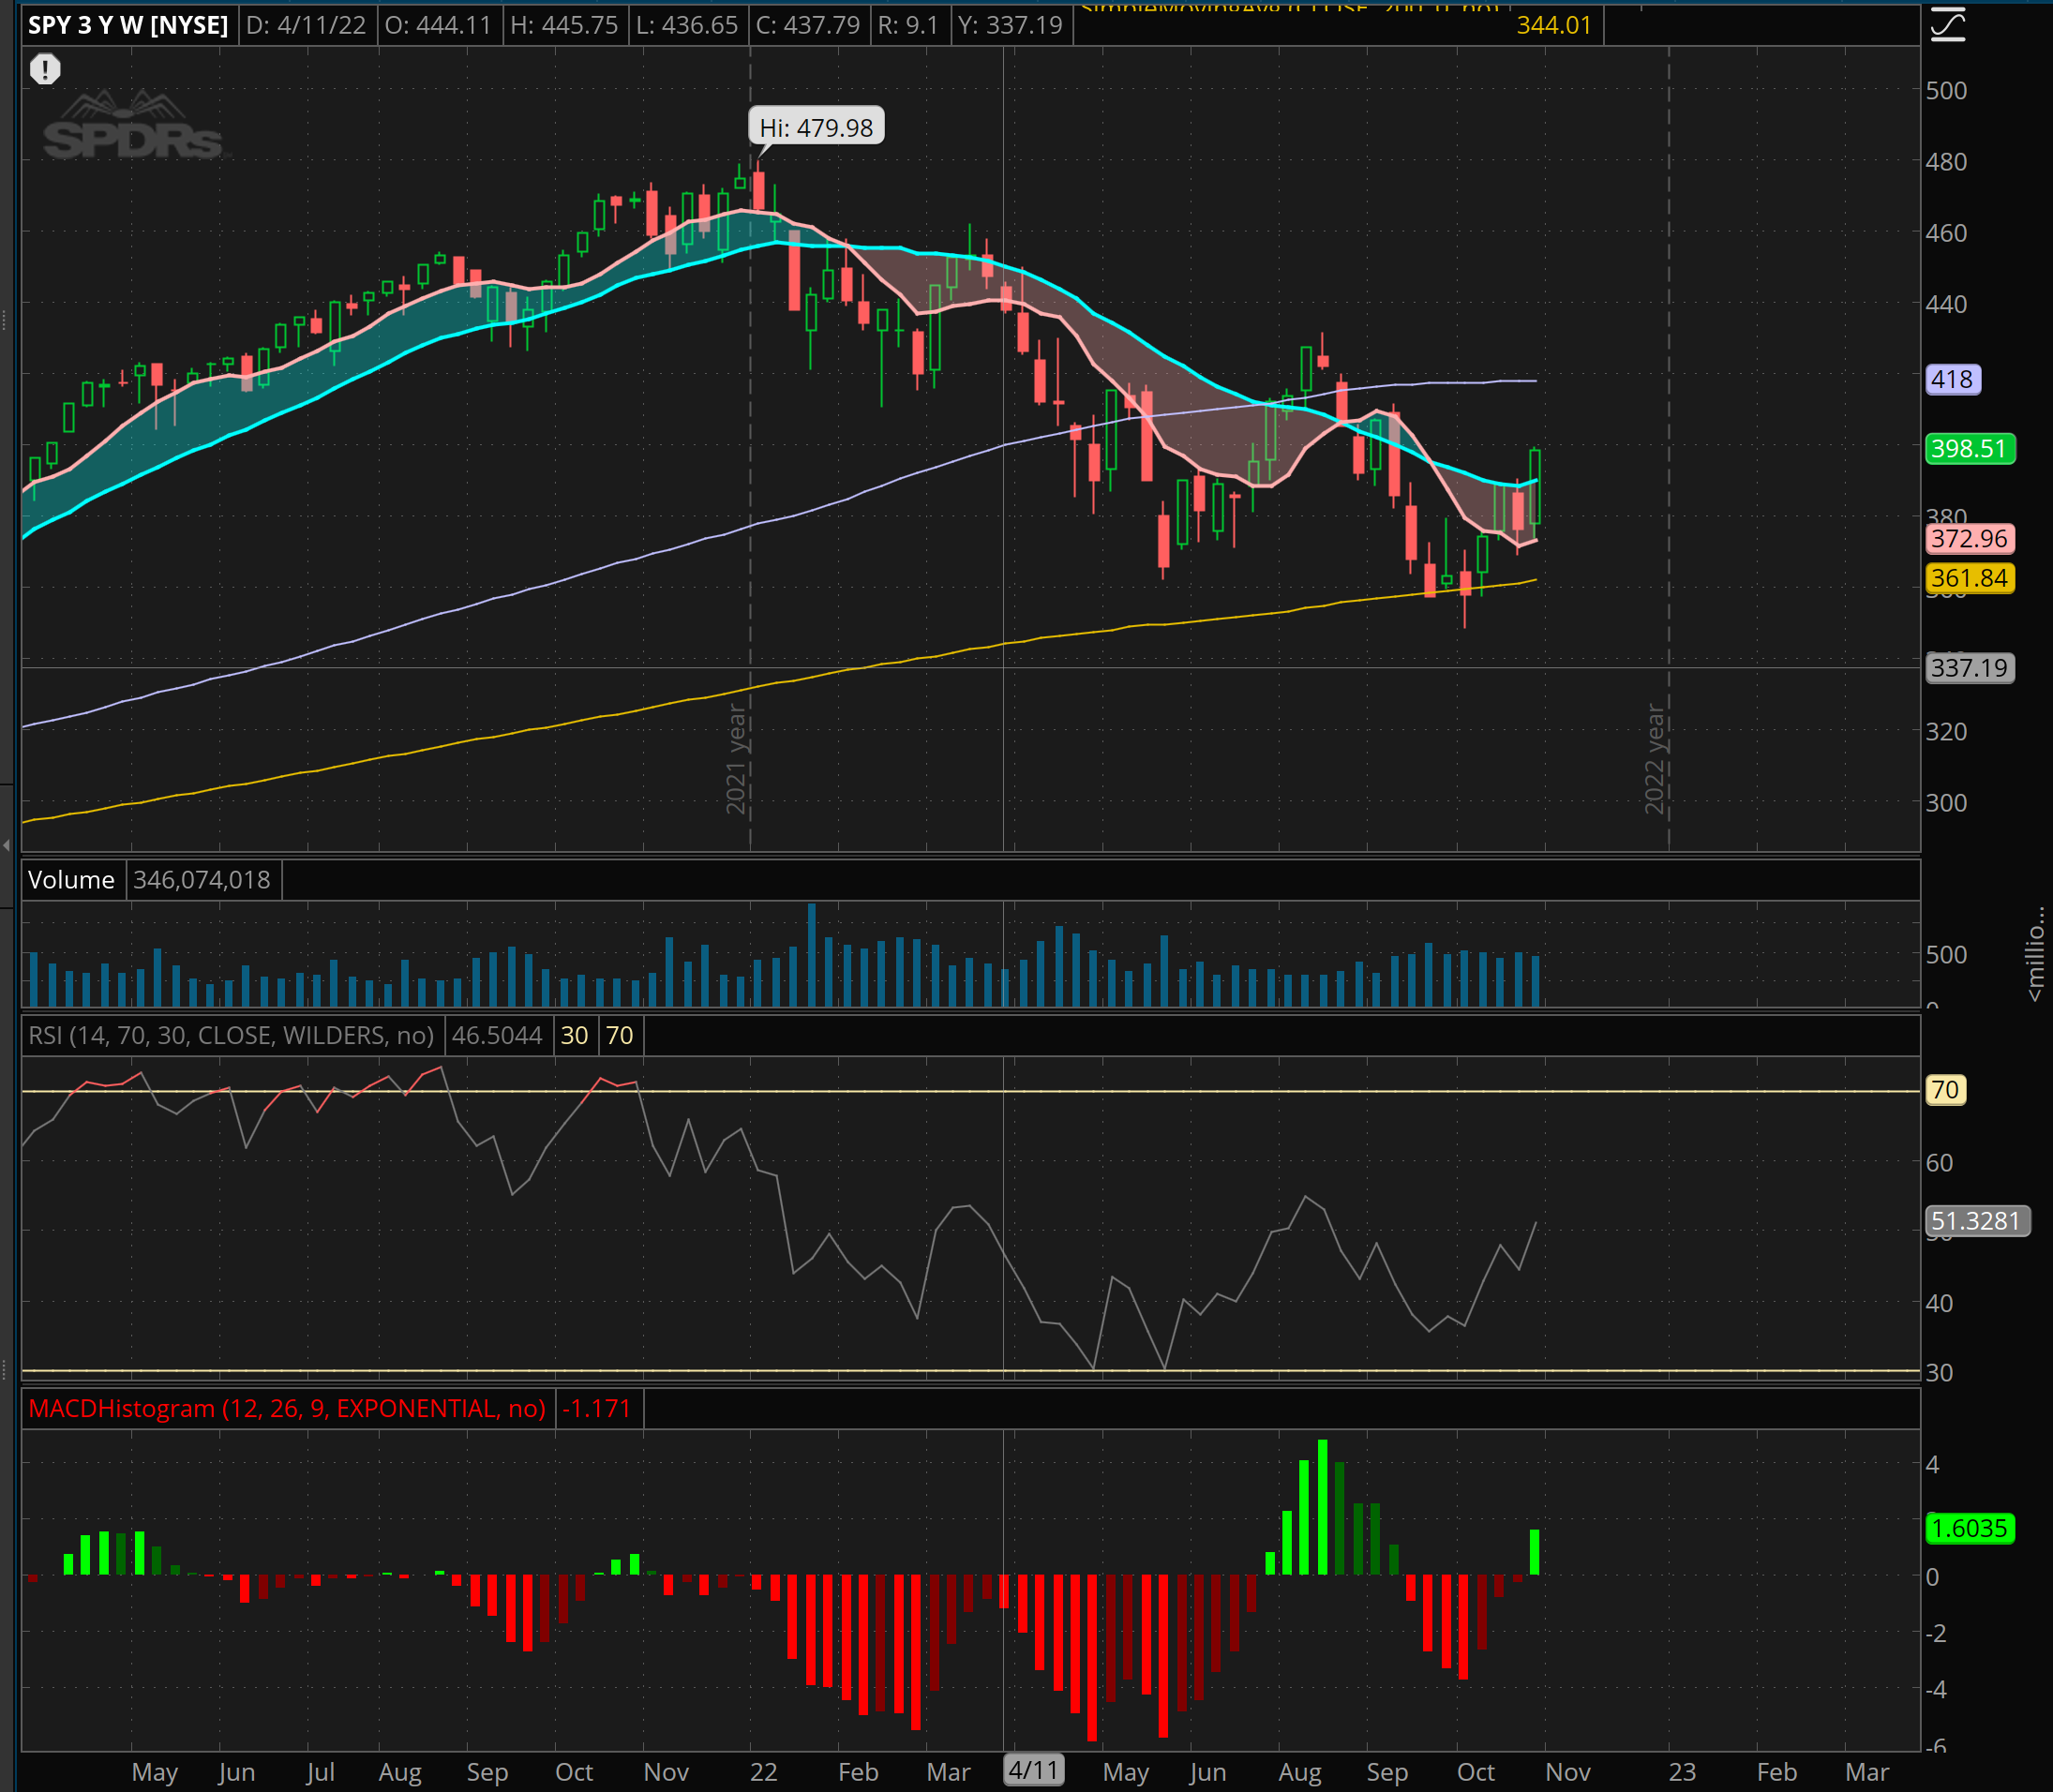Image resolution: width=2053 pixels, height=1792 pixels.
Task: Click the left sidebar collapse arrow
Action: [x=7, y=846]
